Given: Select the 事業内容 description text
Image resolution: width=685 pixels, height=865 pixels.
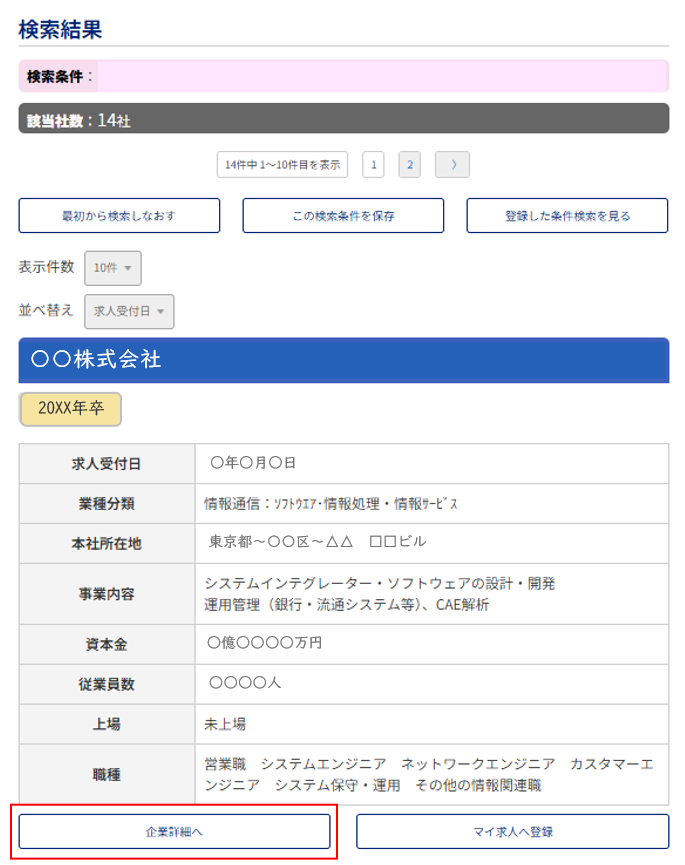Looking at the screenshot, I should [380, 593].
